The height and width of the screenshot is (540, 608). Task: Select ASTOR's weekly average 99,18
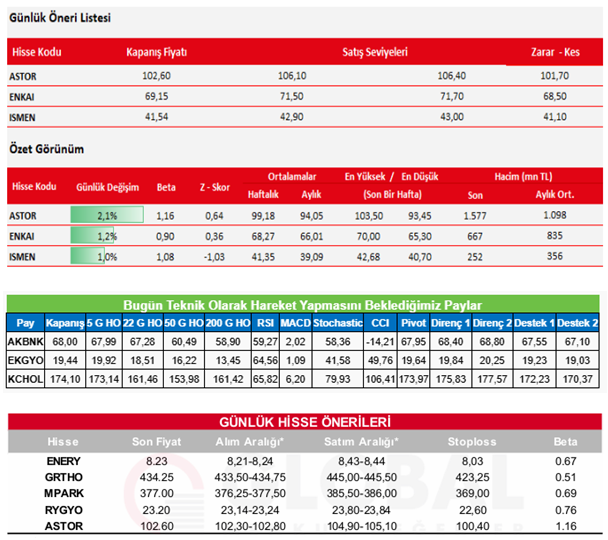click(263, 216)
